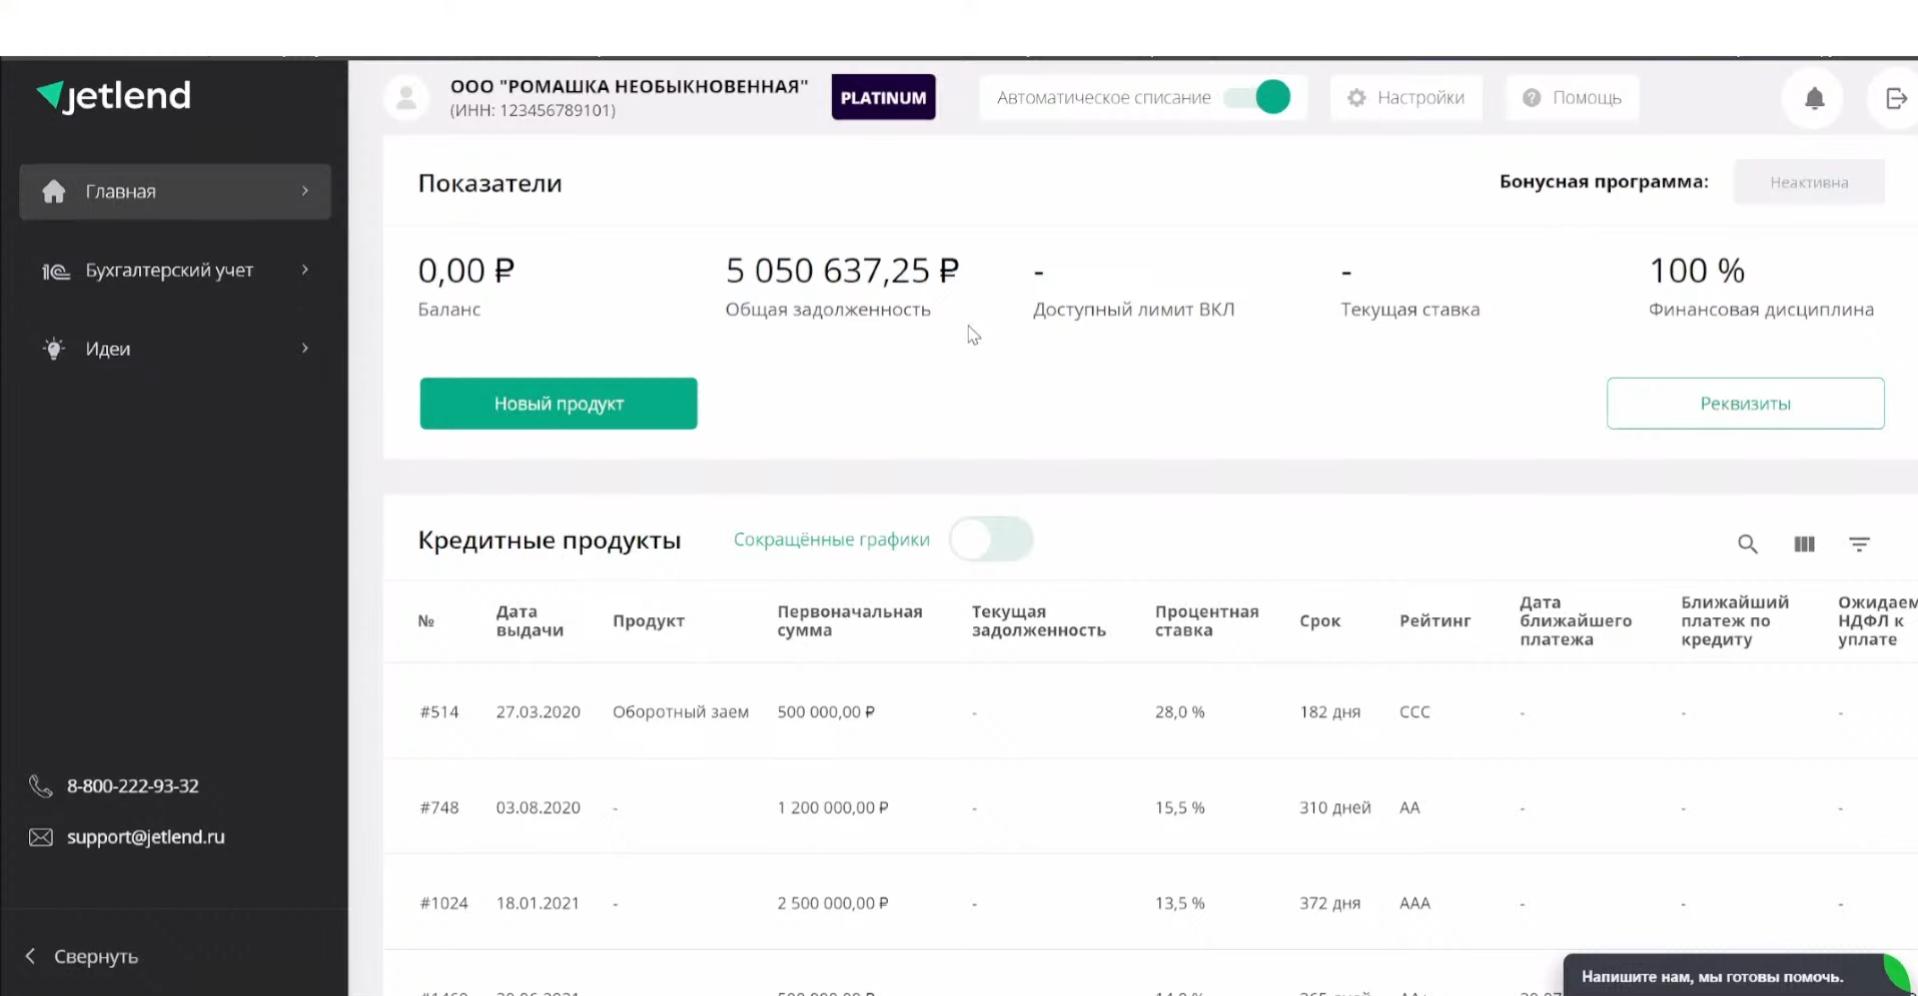The height and width of the screenshot is (996, 1918).
Task: Collapse the sidebar with Свернуть
Action: (82, 956)
